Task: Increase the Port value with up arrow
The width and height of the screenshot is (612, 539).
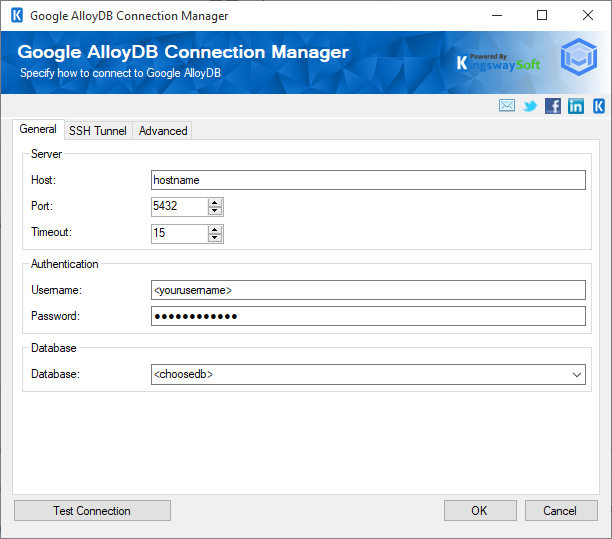Action: pyautogui.click(x=215, y=202)
